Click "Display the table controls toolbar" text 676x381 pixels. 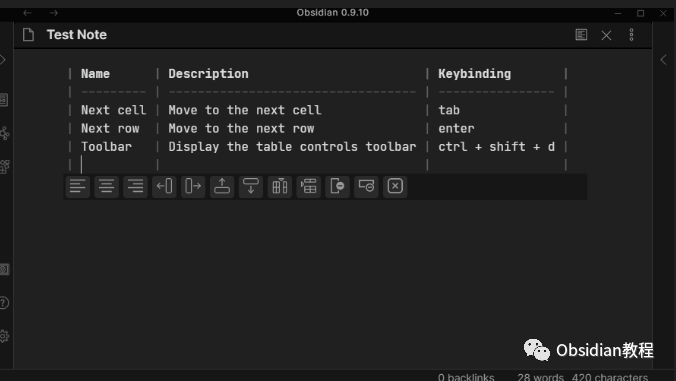(x=292, y=147)
